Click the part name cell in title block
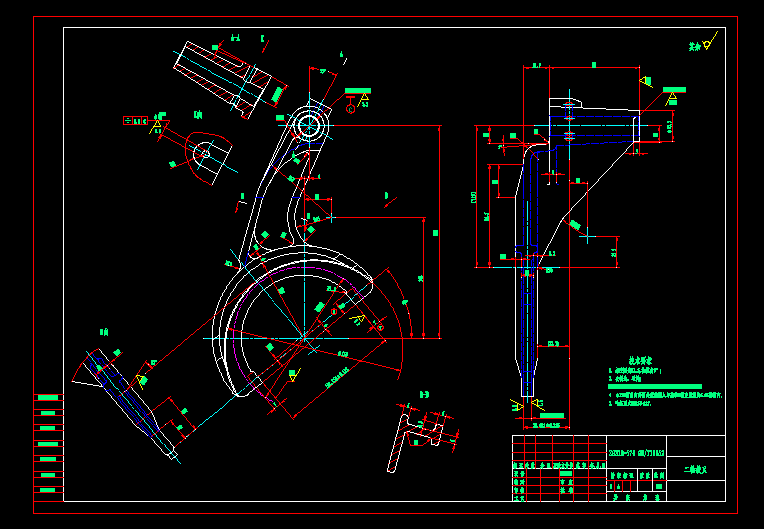This screenshot has width=764, height=529. pyautogui.click(x=694, y=468)
